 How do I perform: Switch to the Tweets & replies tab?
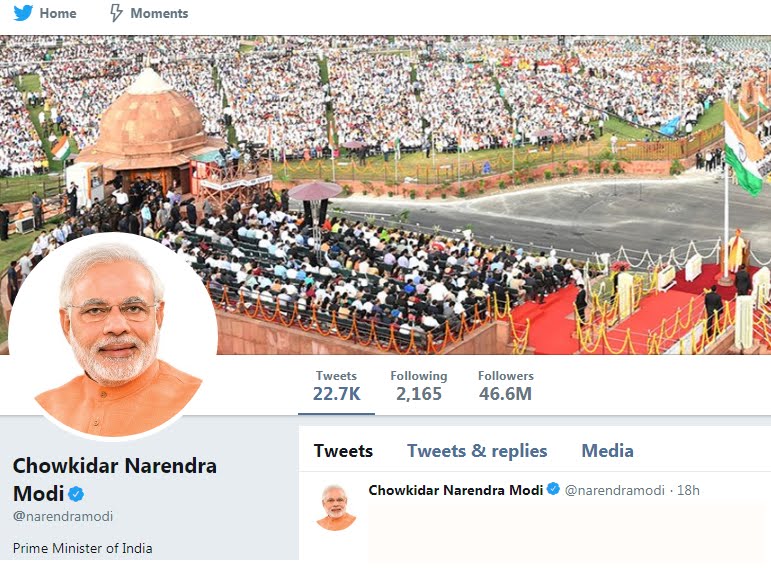[x=477, y=451]
